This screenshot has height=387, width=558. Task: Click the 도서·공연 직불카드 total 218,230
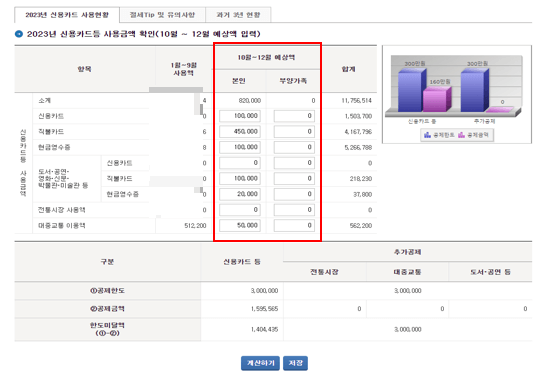(361, 179)
